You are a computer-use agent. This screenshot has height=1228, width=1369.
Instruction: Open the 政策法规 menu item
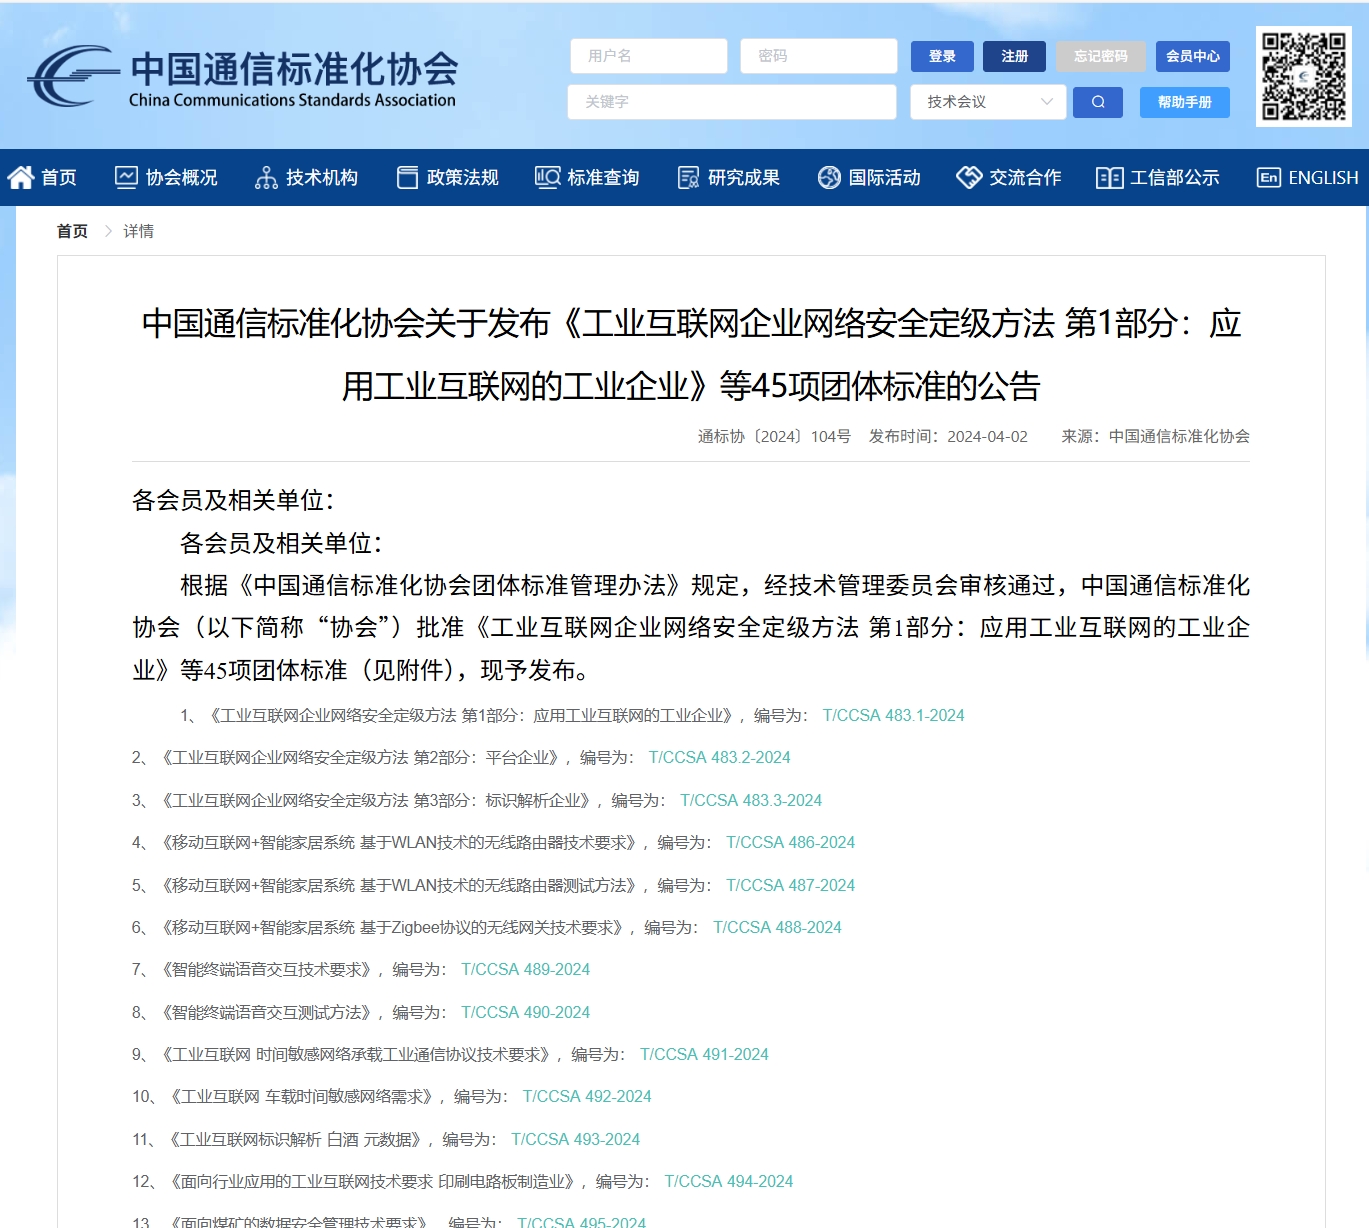[x=461, y=177]
